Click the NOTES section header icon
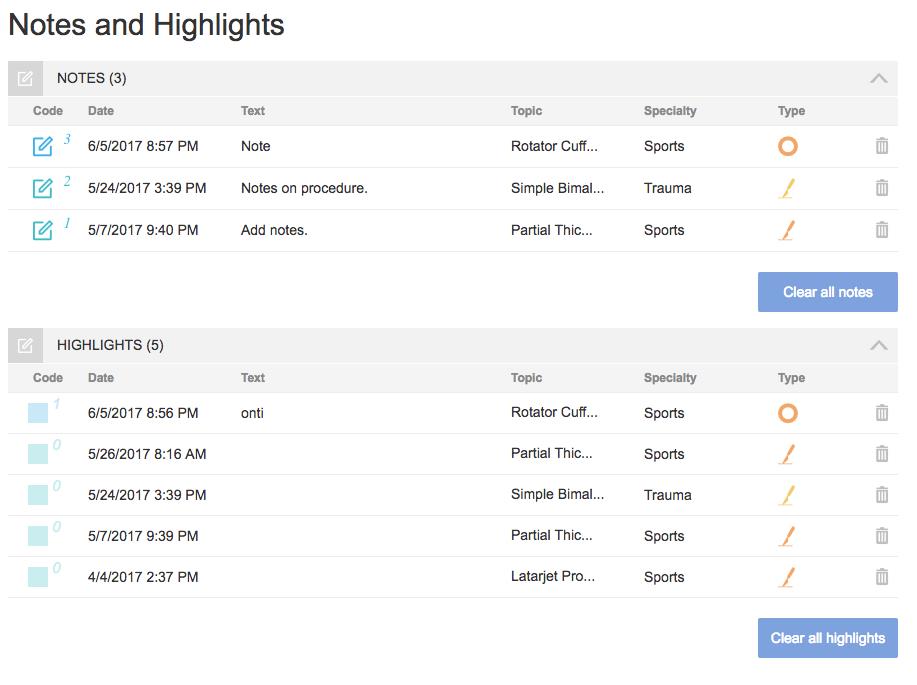This screenshot has height=685, width=917. [25, 78]
